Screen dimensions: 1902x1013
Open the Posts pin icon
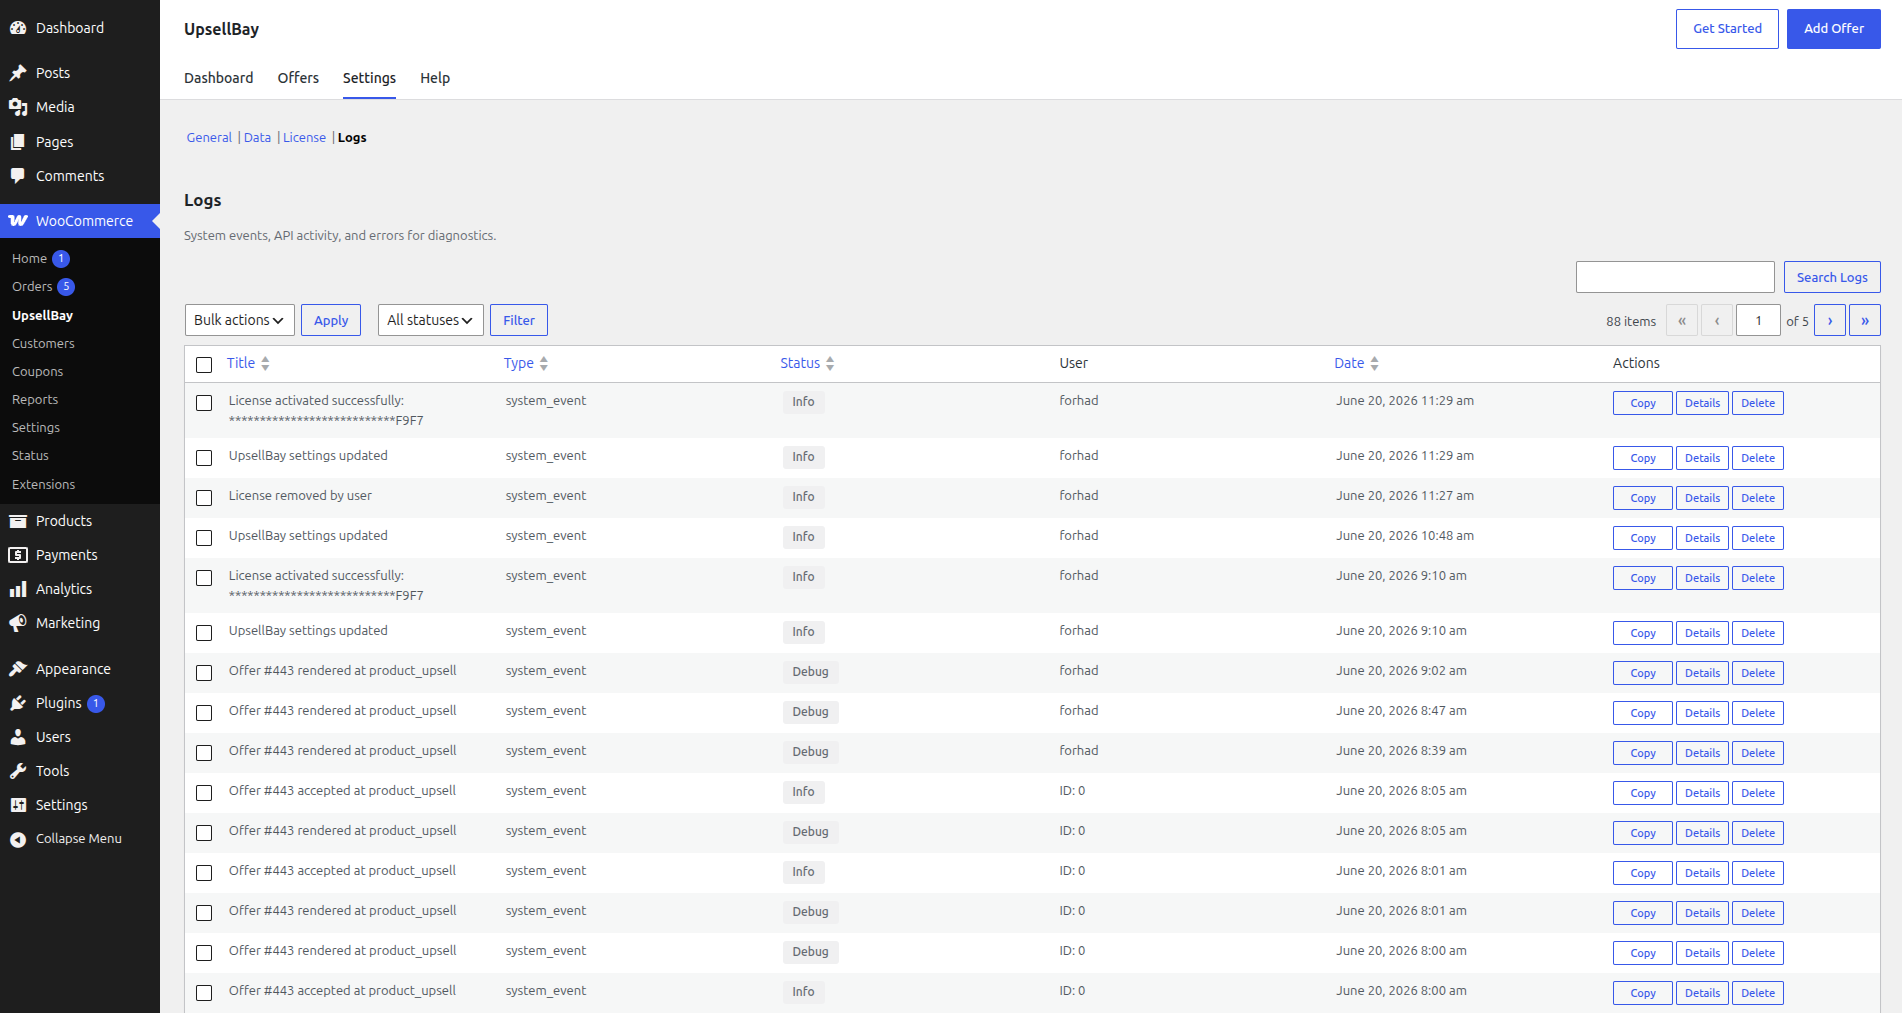click(18, 73)
